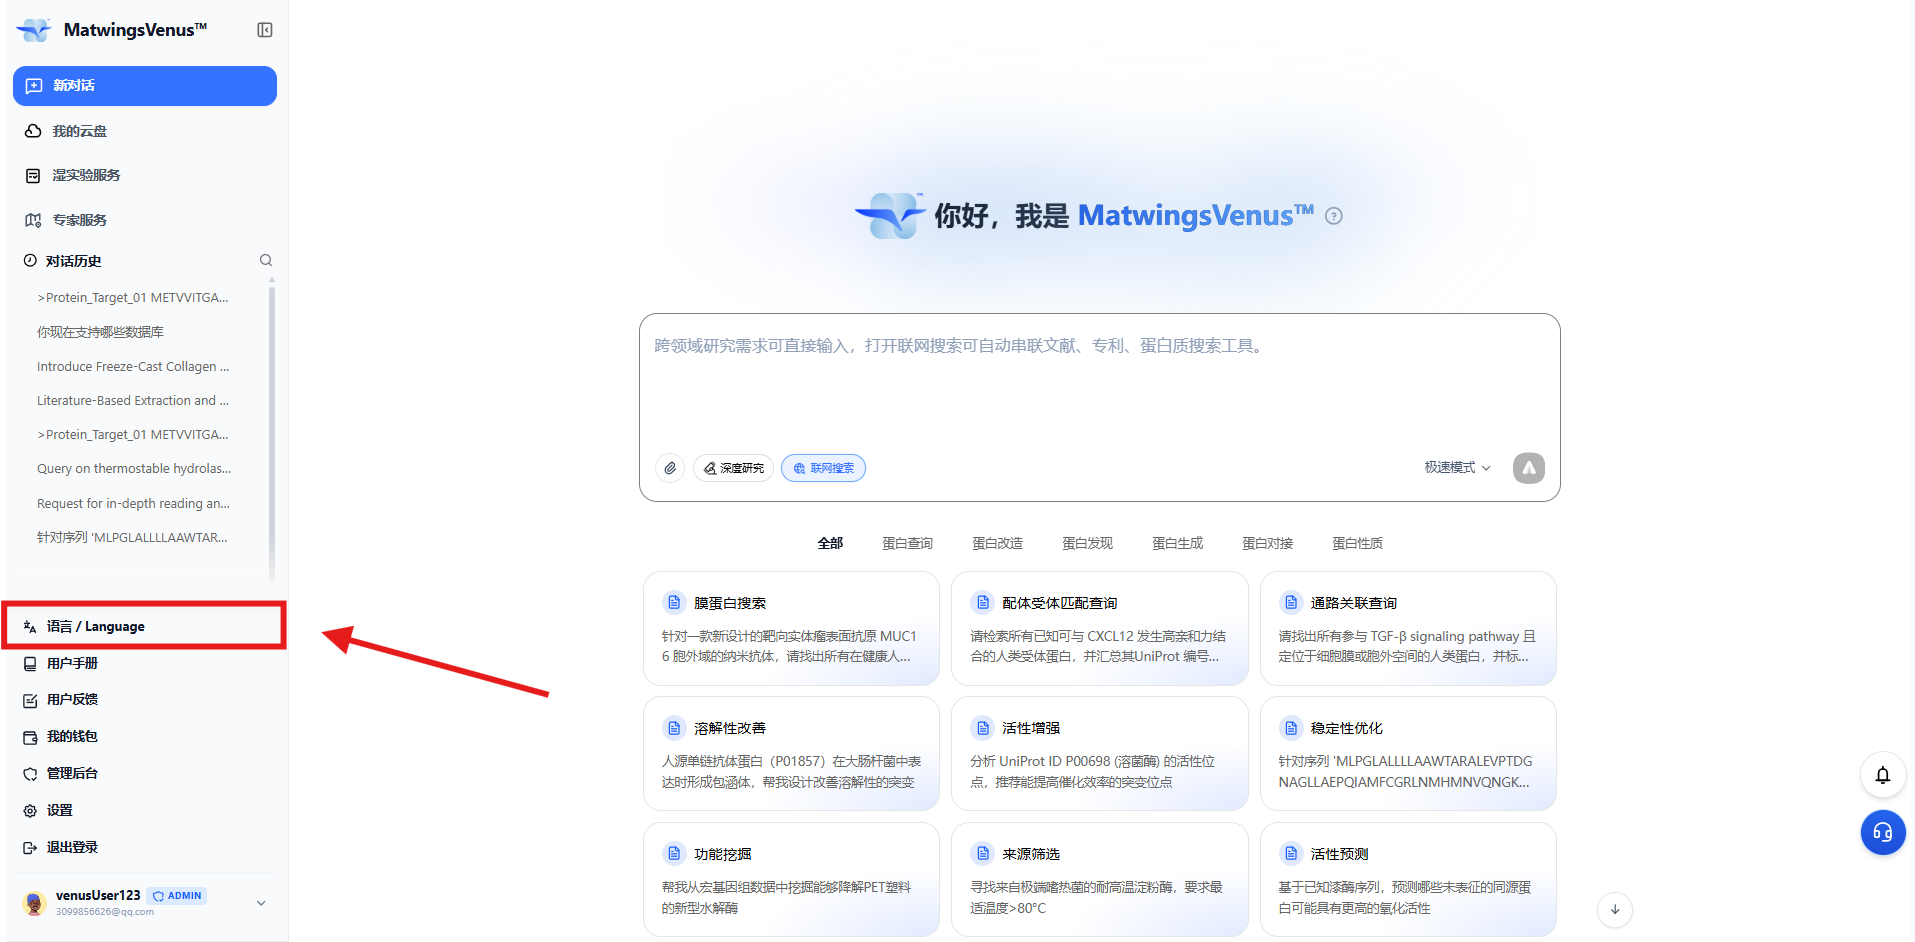The height and width of the screenshot is (942, 1915).
Task: Open history item 针对序列 'MLPGLALLLLAAWTAR
Action: (x=132, y=537)
